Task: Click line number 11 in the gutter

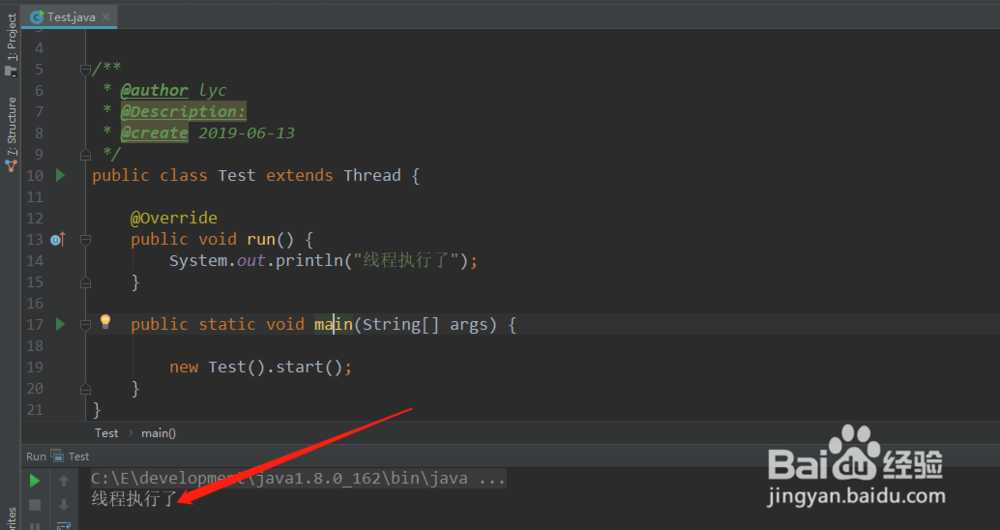Action: click(35, 197)
